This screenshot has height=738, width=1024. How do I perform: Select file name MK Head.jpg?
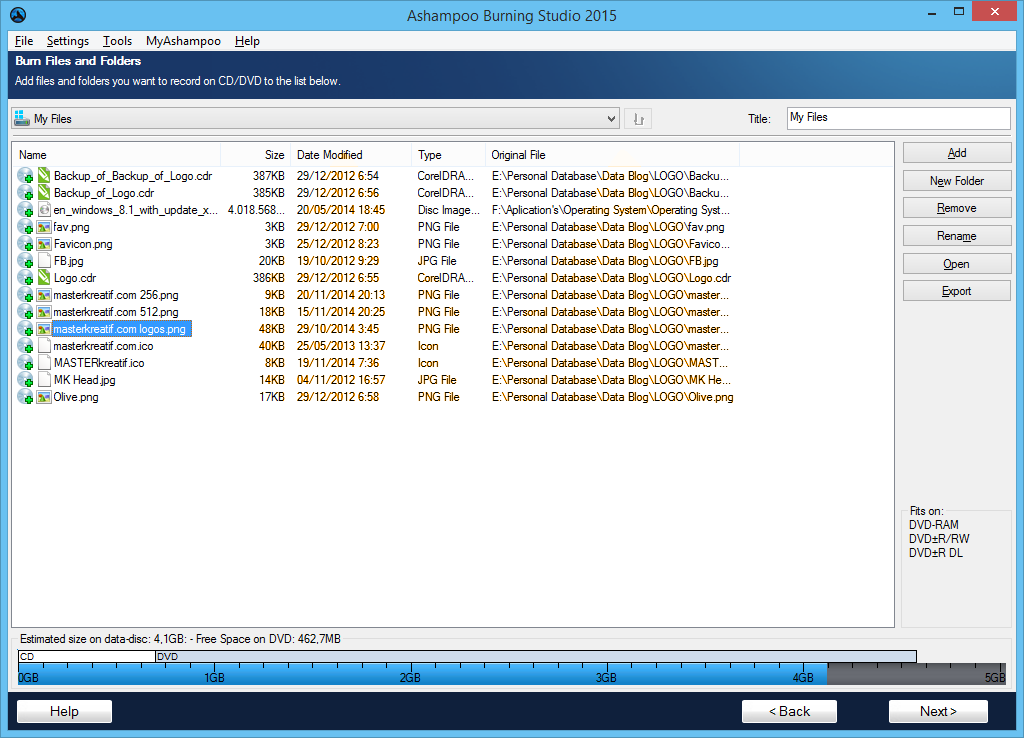tap(84, 379)
